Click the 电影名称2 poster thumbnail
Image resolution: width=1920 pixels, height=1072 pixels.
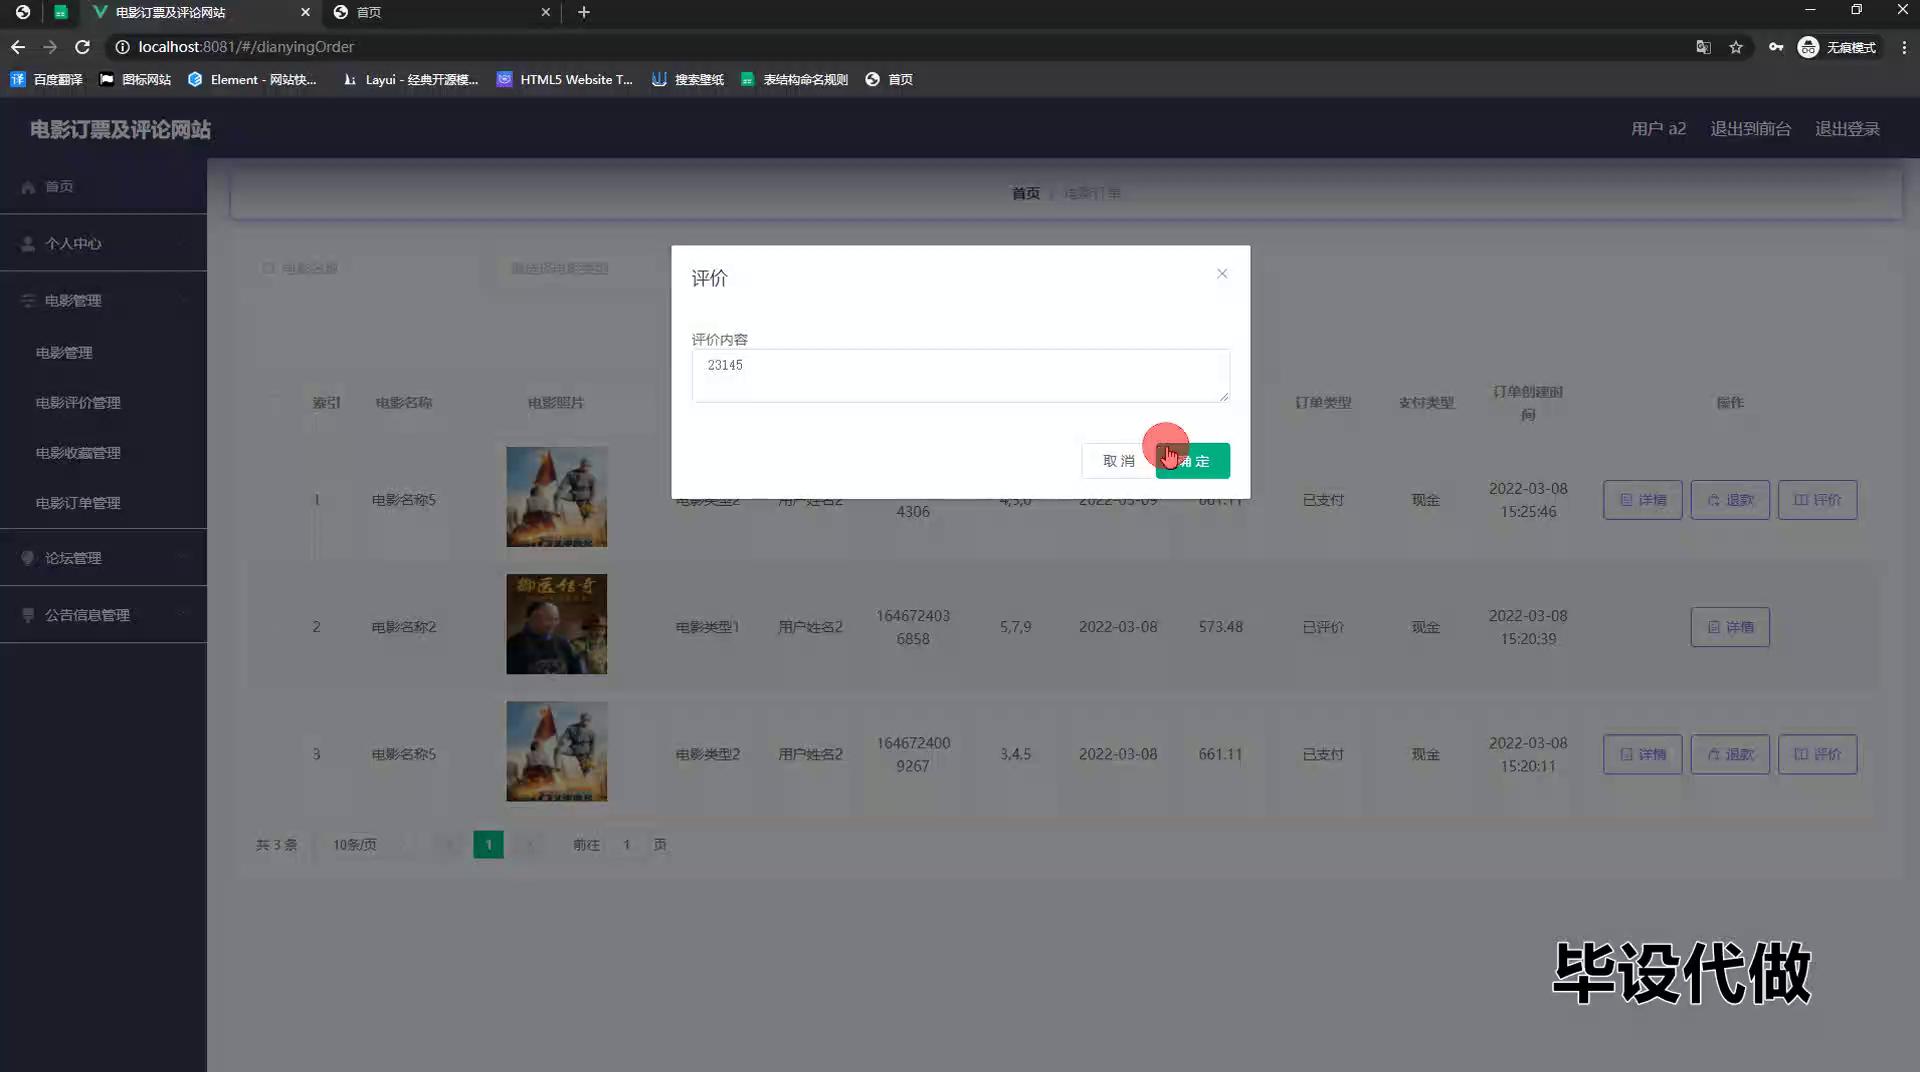(556, 624)
